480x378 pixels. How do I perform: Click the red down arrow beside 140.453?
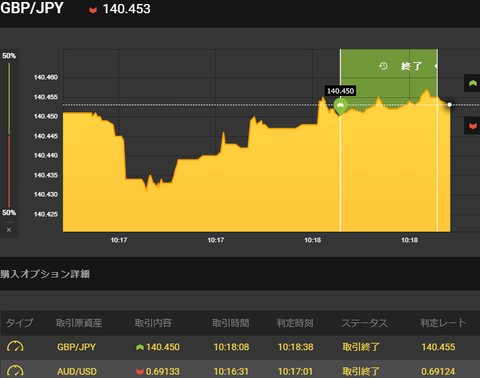coord(93,10)
